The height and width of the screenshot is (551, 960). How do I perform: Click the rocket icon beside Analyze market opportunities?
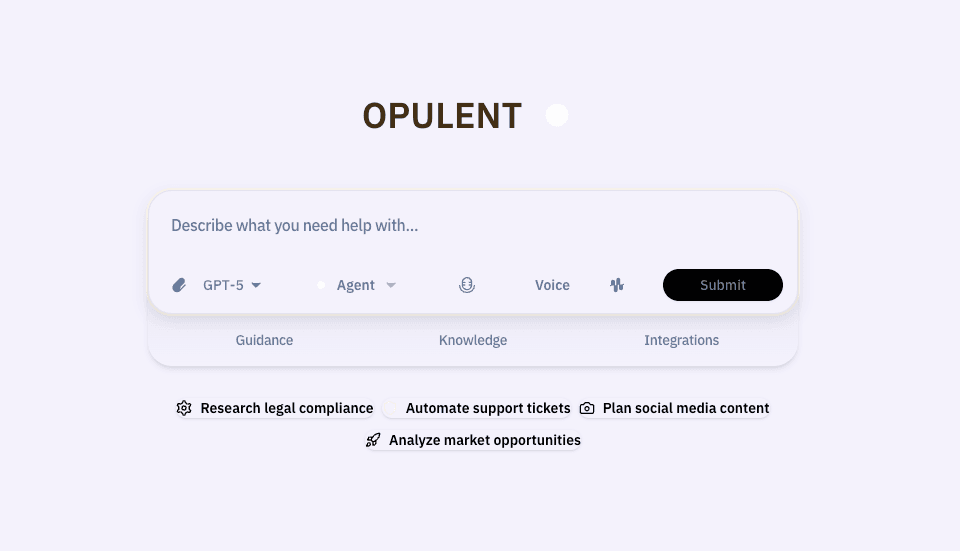tap(373, 440)
